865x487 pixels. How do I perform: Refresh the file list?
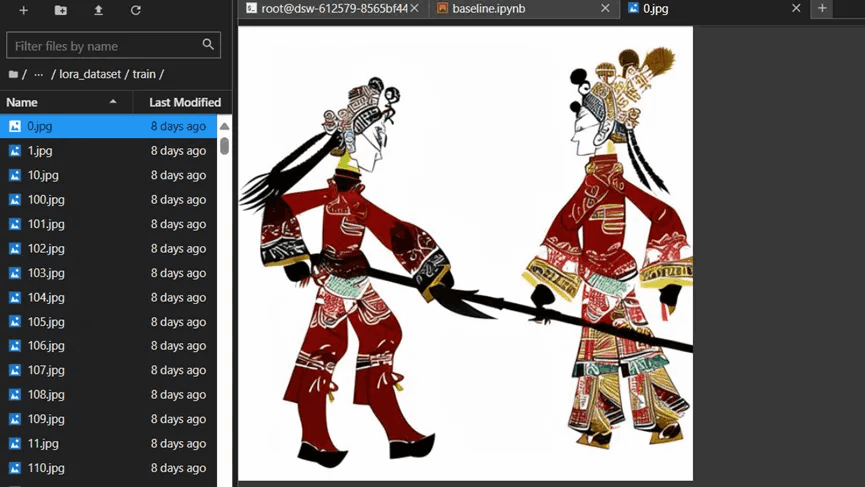pyautogui.click(x=136, y=10)
